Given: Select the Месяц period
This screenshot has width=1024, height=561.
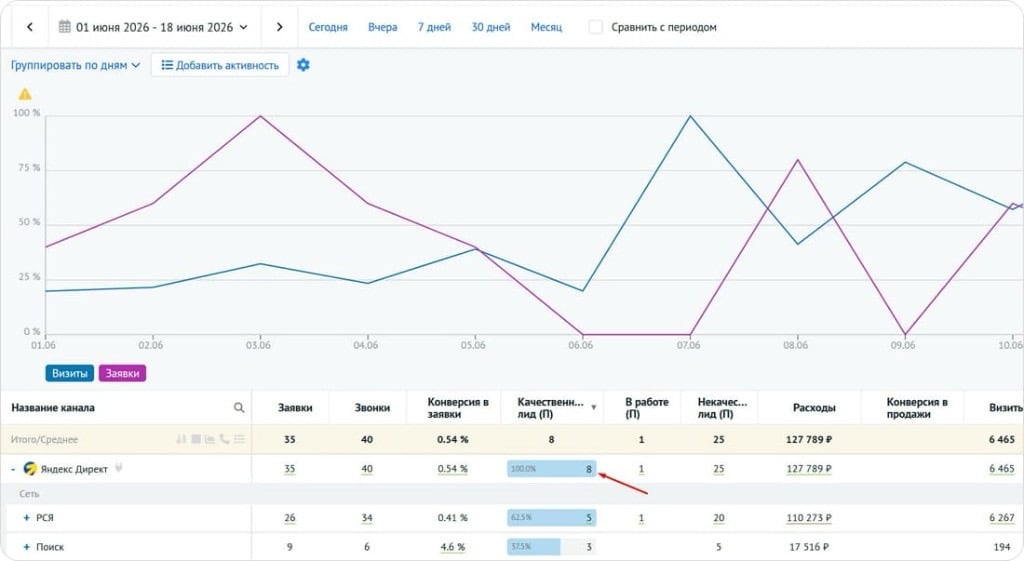Looking at the screenshot, I should coord(546,27).
